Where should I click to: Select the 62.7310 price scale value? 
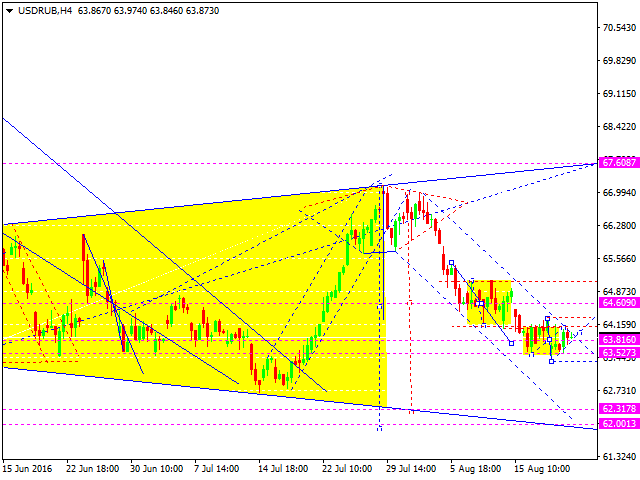pos(620,391)
